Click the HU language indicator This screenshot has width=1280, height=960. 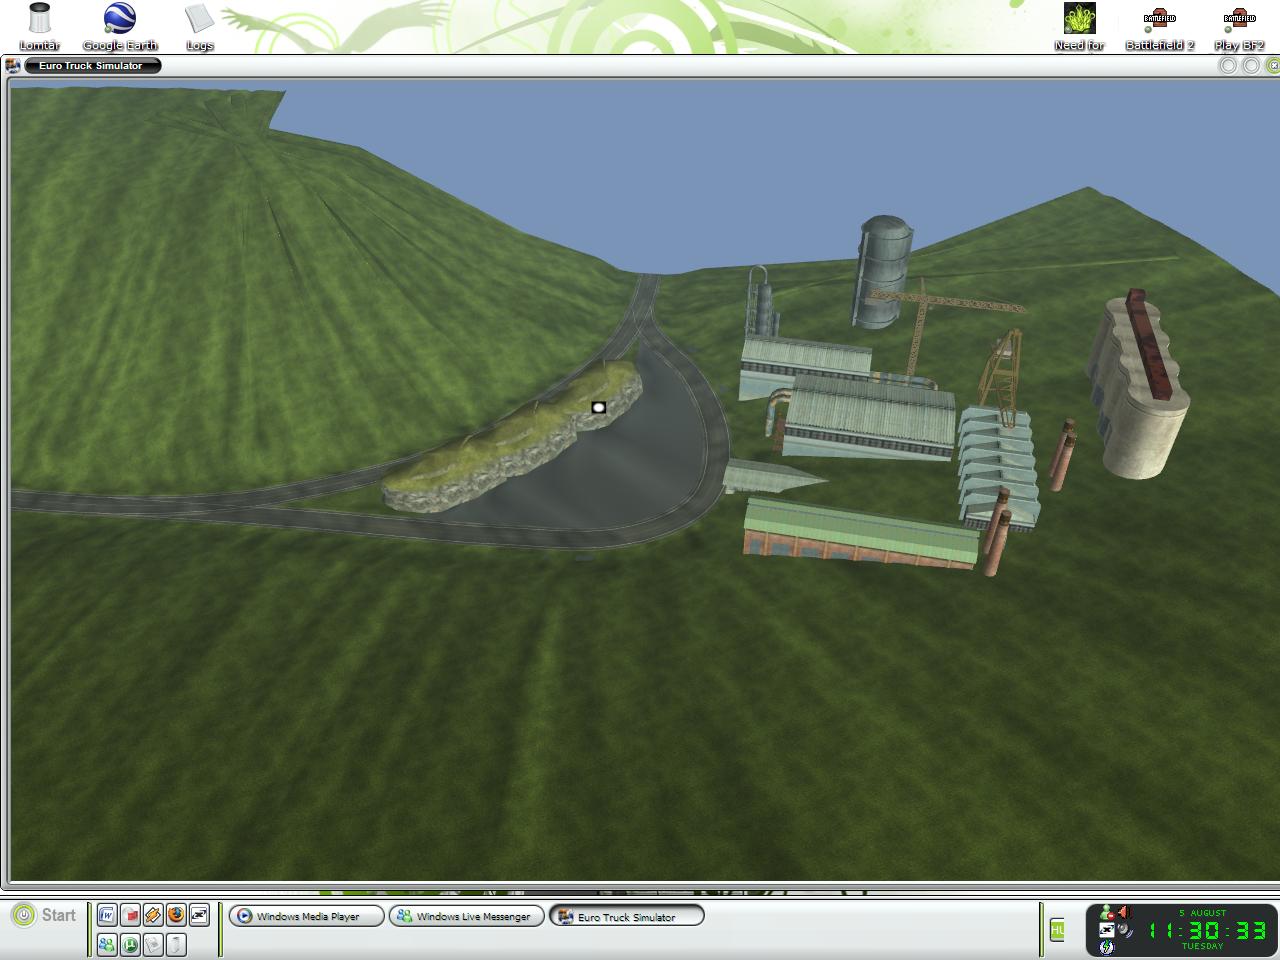coord(1057,930)
